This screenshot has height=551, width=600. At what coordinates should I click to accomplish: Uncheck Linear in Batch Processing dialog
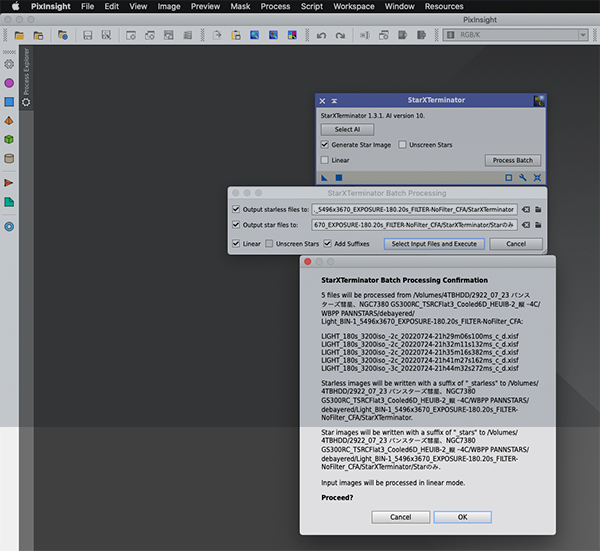236,244
